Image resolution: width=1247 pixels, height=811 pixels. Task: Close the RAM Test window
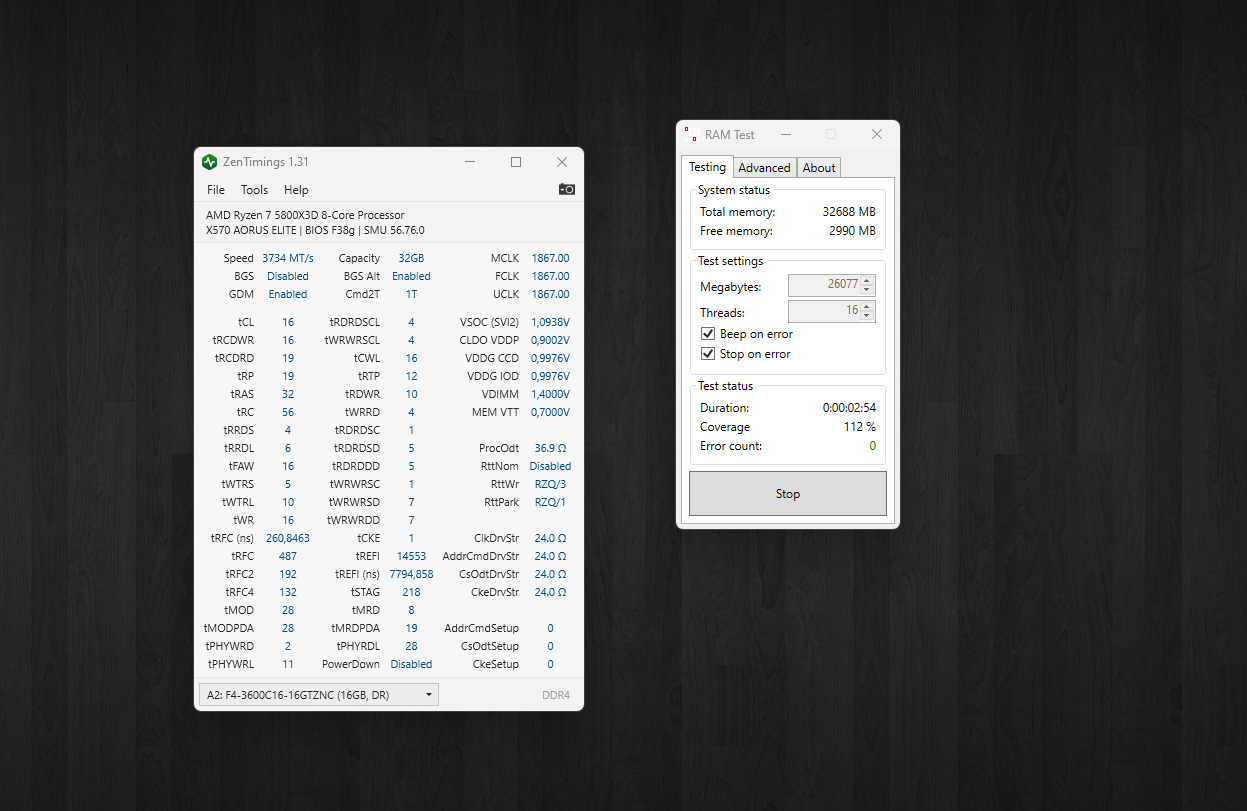click(877, 134)
